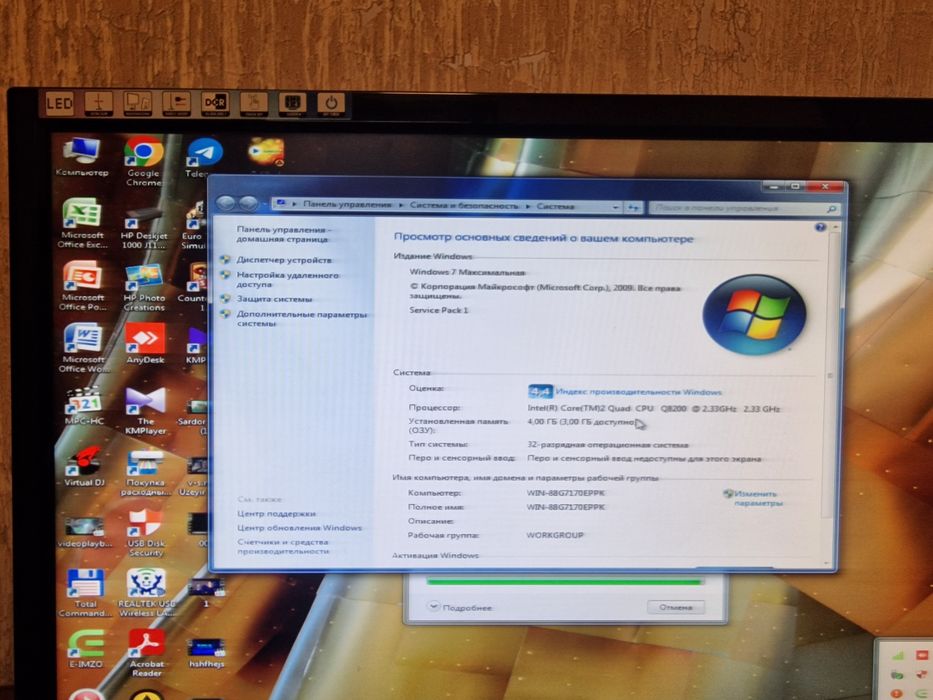Open Help via the question mark icon
Image resolution: width=933 pixels, height=700 pixels.
tap(820, 227)
